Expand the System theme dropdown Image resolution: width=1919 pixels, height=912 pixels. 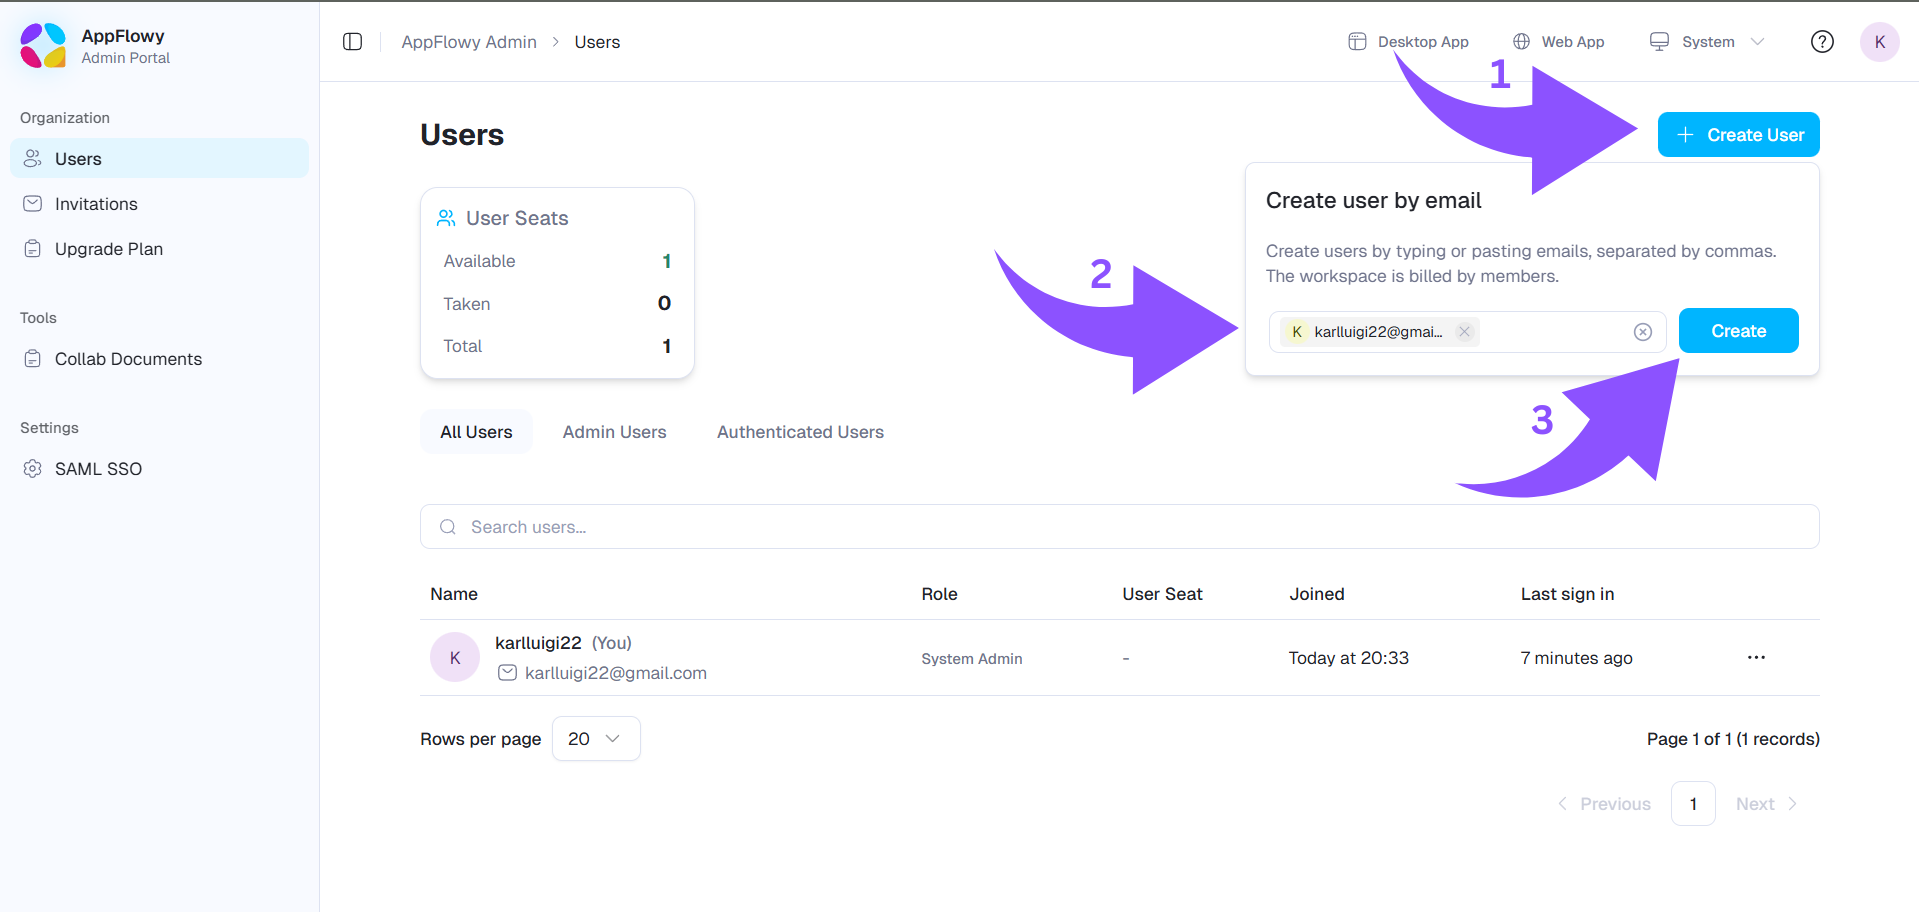1707,42
